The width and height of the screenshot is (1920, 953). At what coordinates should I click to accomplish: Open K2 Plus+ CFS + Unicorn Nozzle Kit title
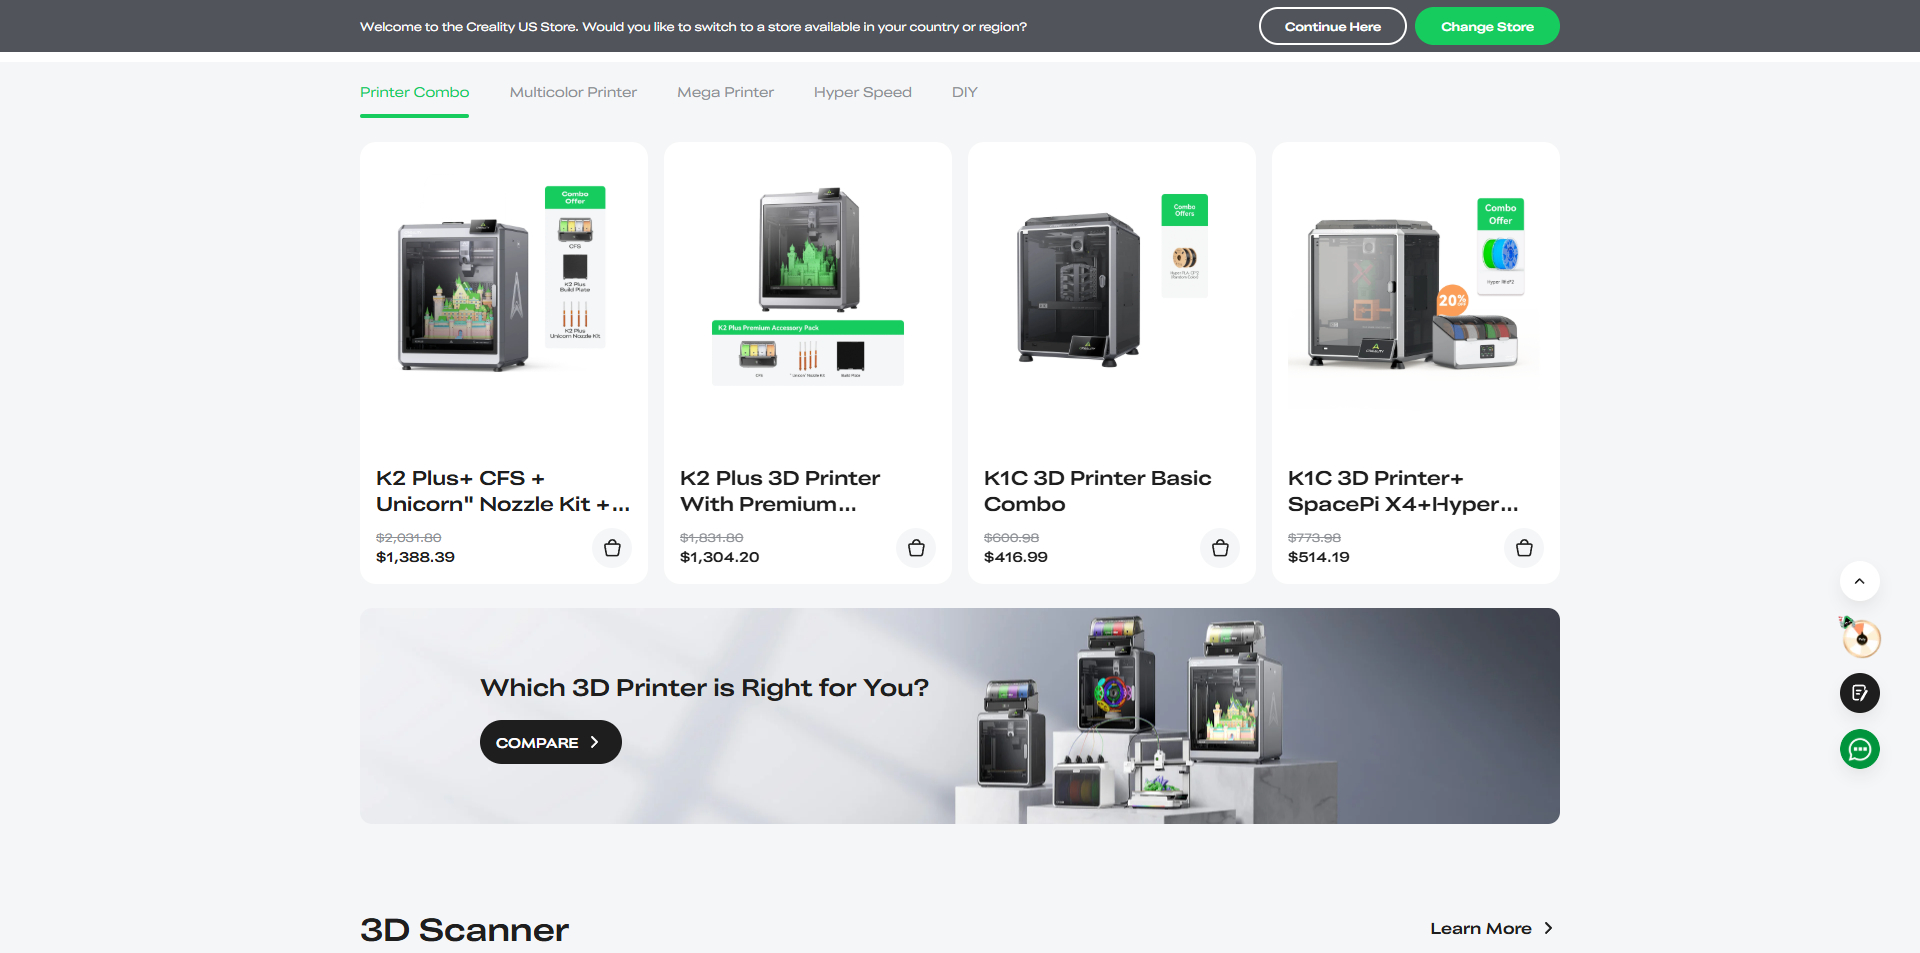point(503,491)
